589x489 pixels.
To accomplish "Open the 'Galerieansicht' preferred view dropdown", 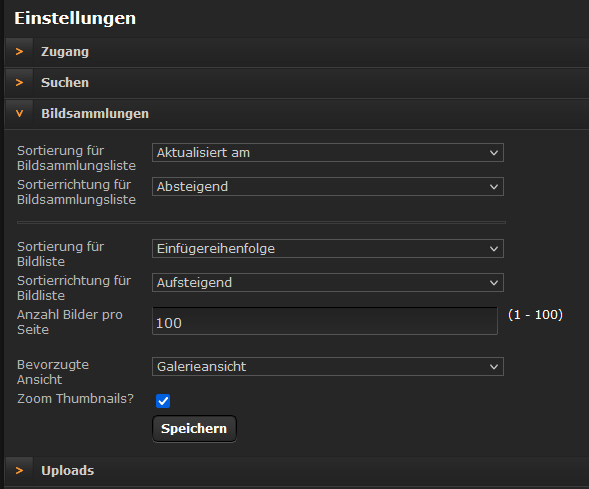I will coord(328,367).
